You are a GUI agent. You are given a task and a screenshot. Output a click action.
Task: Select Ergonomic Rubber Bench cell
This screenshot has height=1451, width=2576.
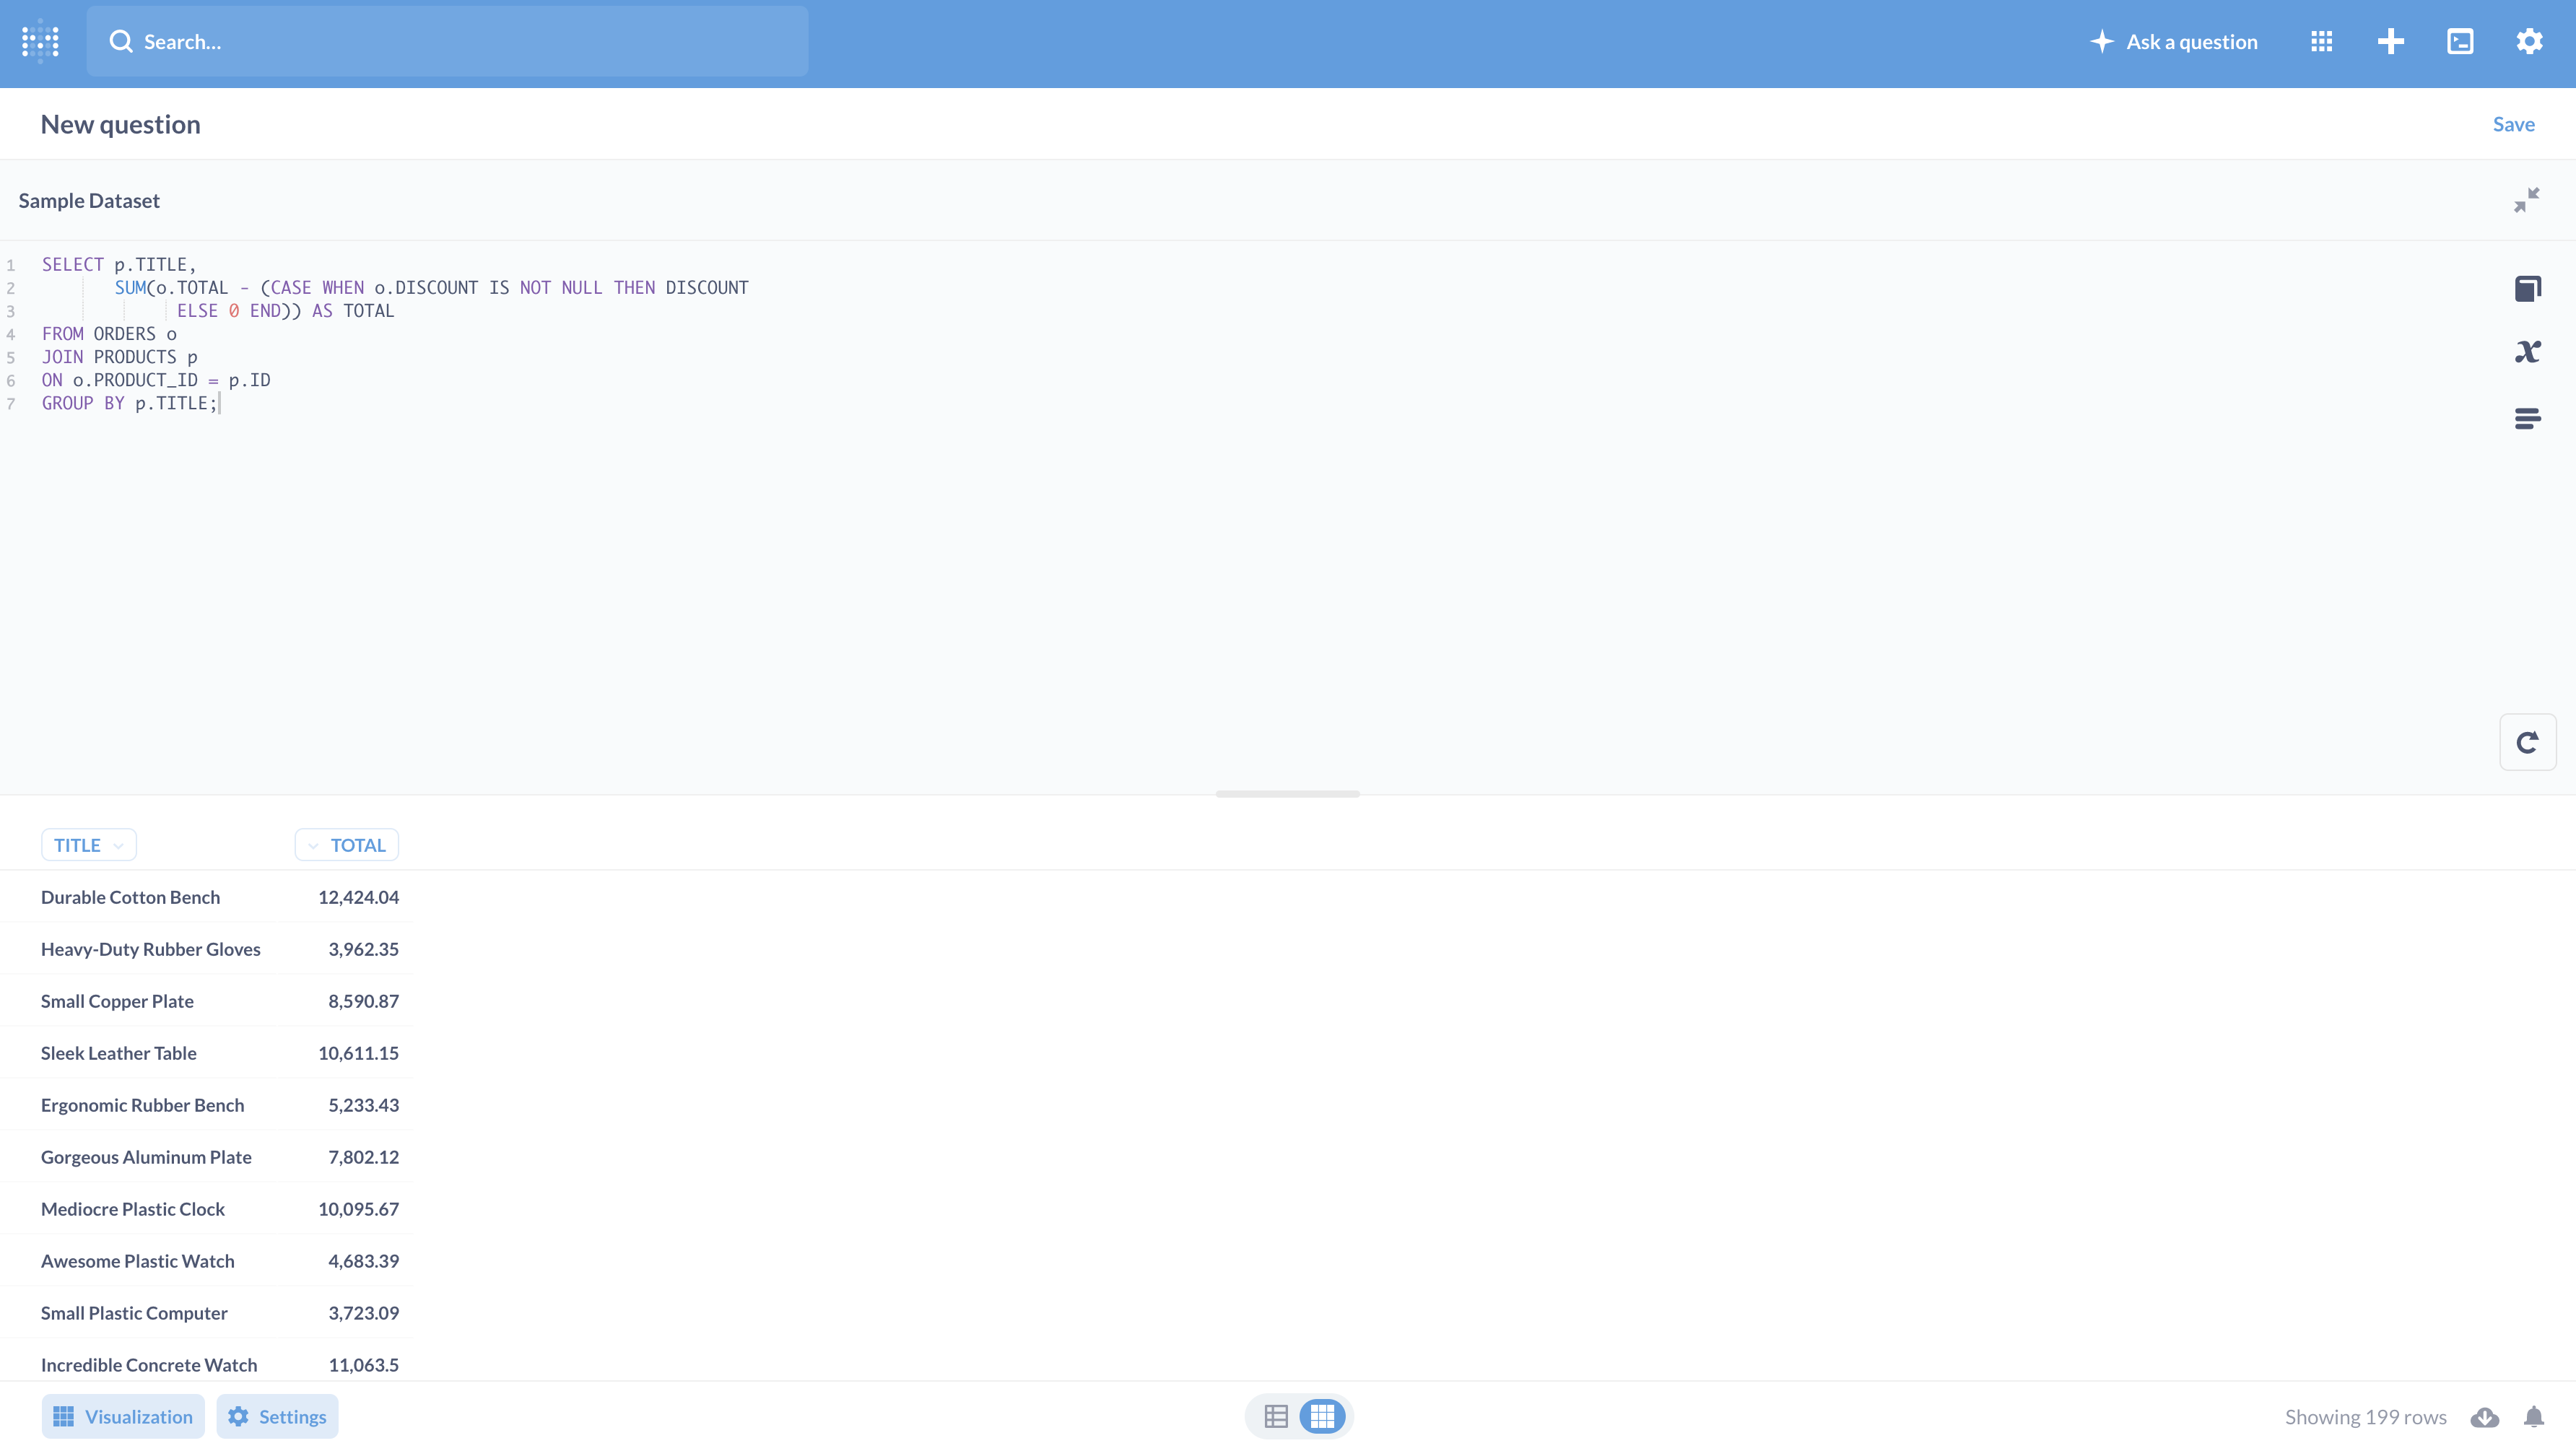(x=142, y=1105)
